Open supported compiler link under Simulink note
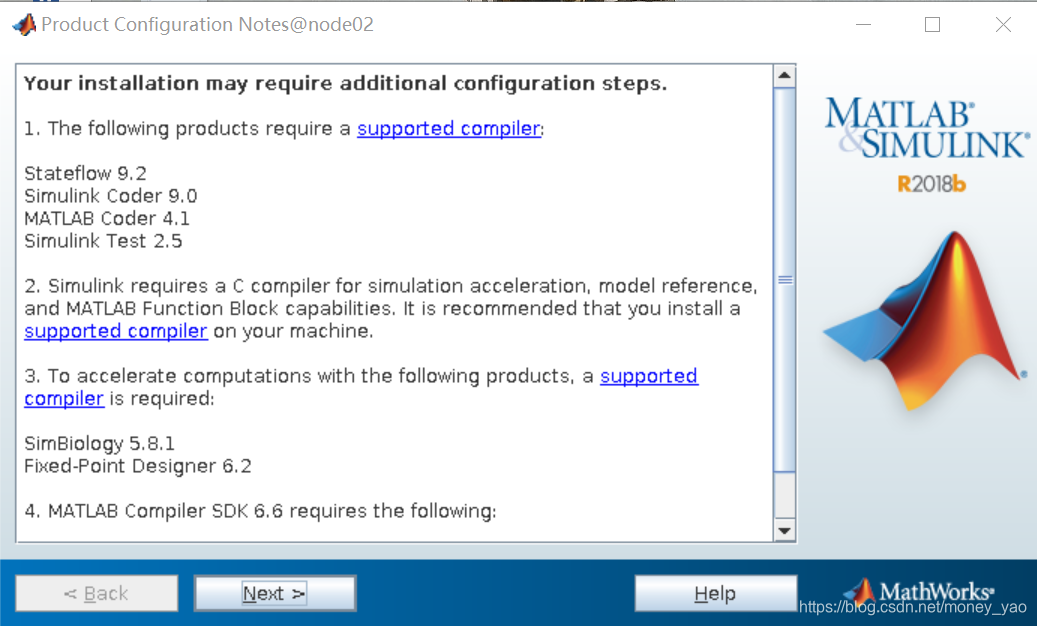 tap(116, 331)
